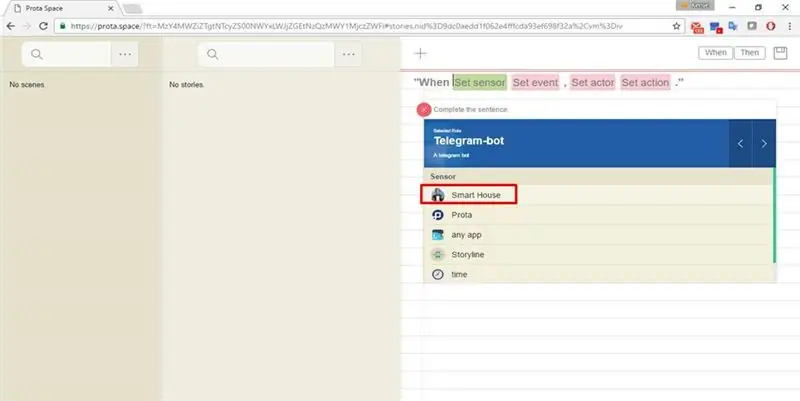This screenshot has width=800, height=401.
Task: Click the sensor list green scrollbar
Action: tap(774, 215)
